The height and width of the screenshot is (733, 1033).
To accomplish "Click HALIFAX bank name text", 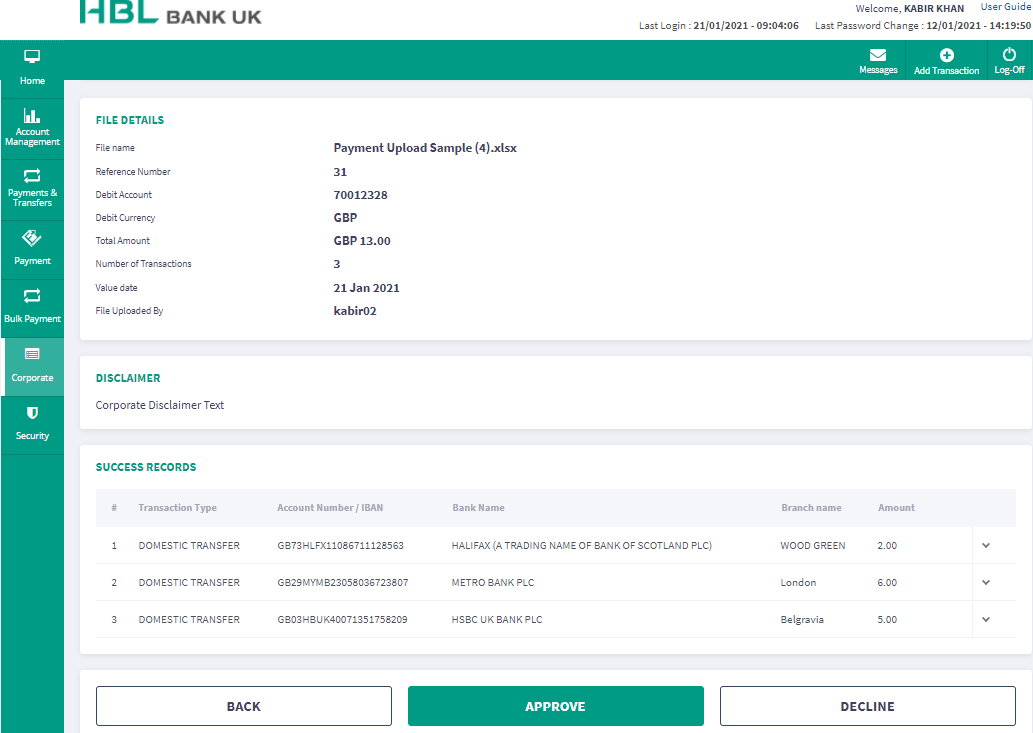I will click(x=582, y=545).
